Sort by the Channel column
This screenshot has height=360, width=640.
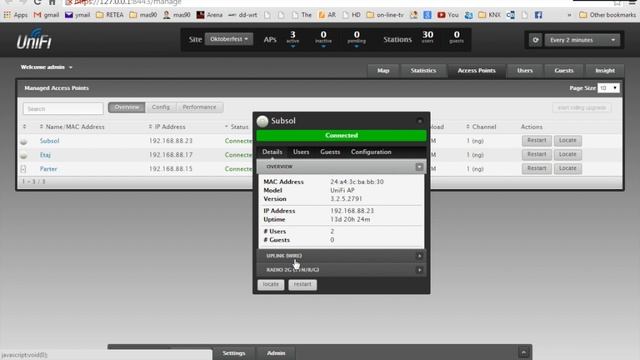tap(481, 127)
